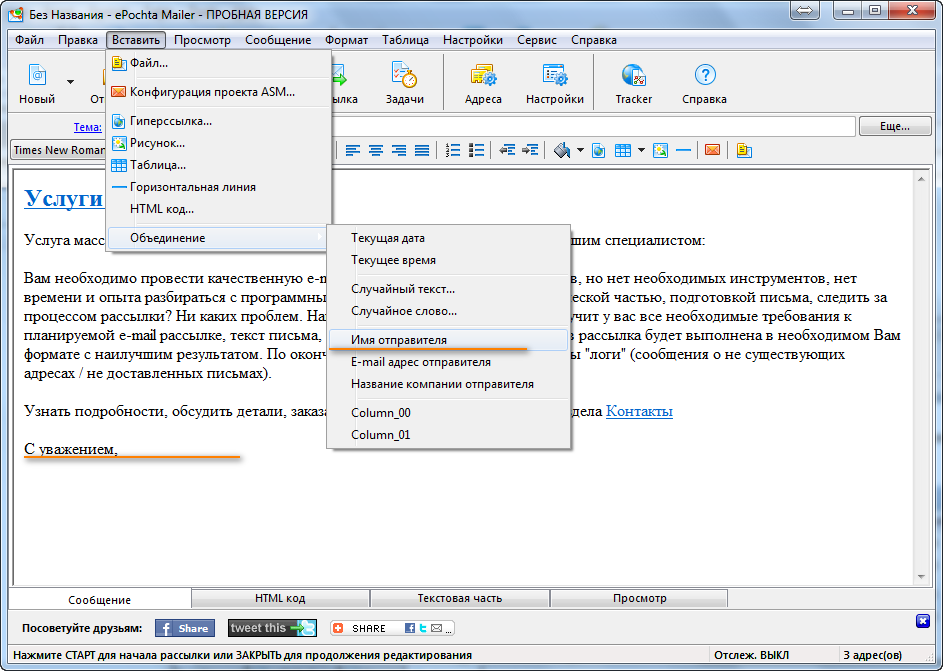Follow the Контакты hyperlink in the message

coord(639,412)
